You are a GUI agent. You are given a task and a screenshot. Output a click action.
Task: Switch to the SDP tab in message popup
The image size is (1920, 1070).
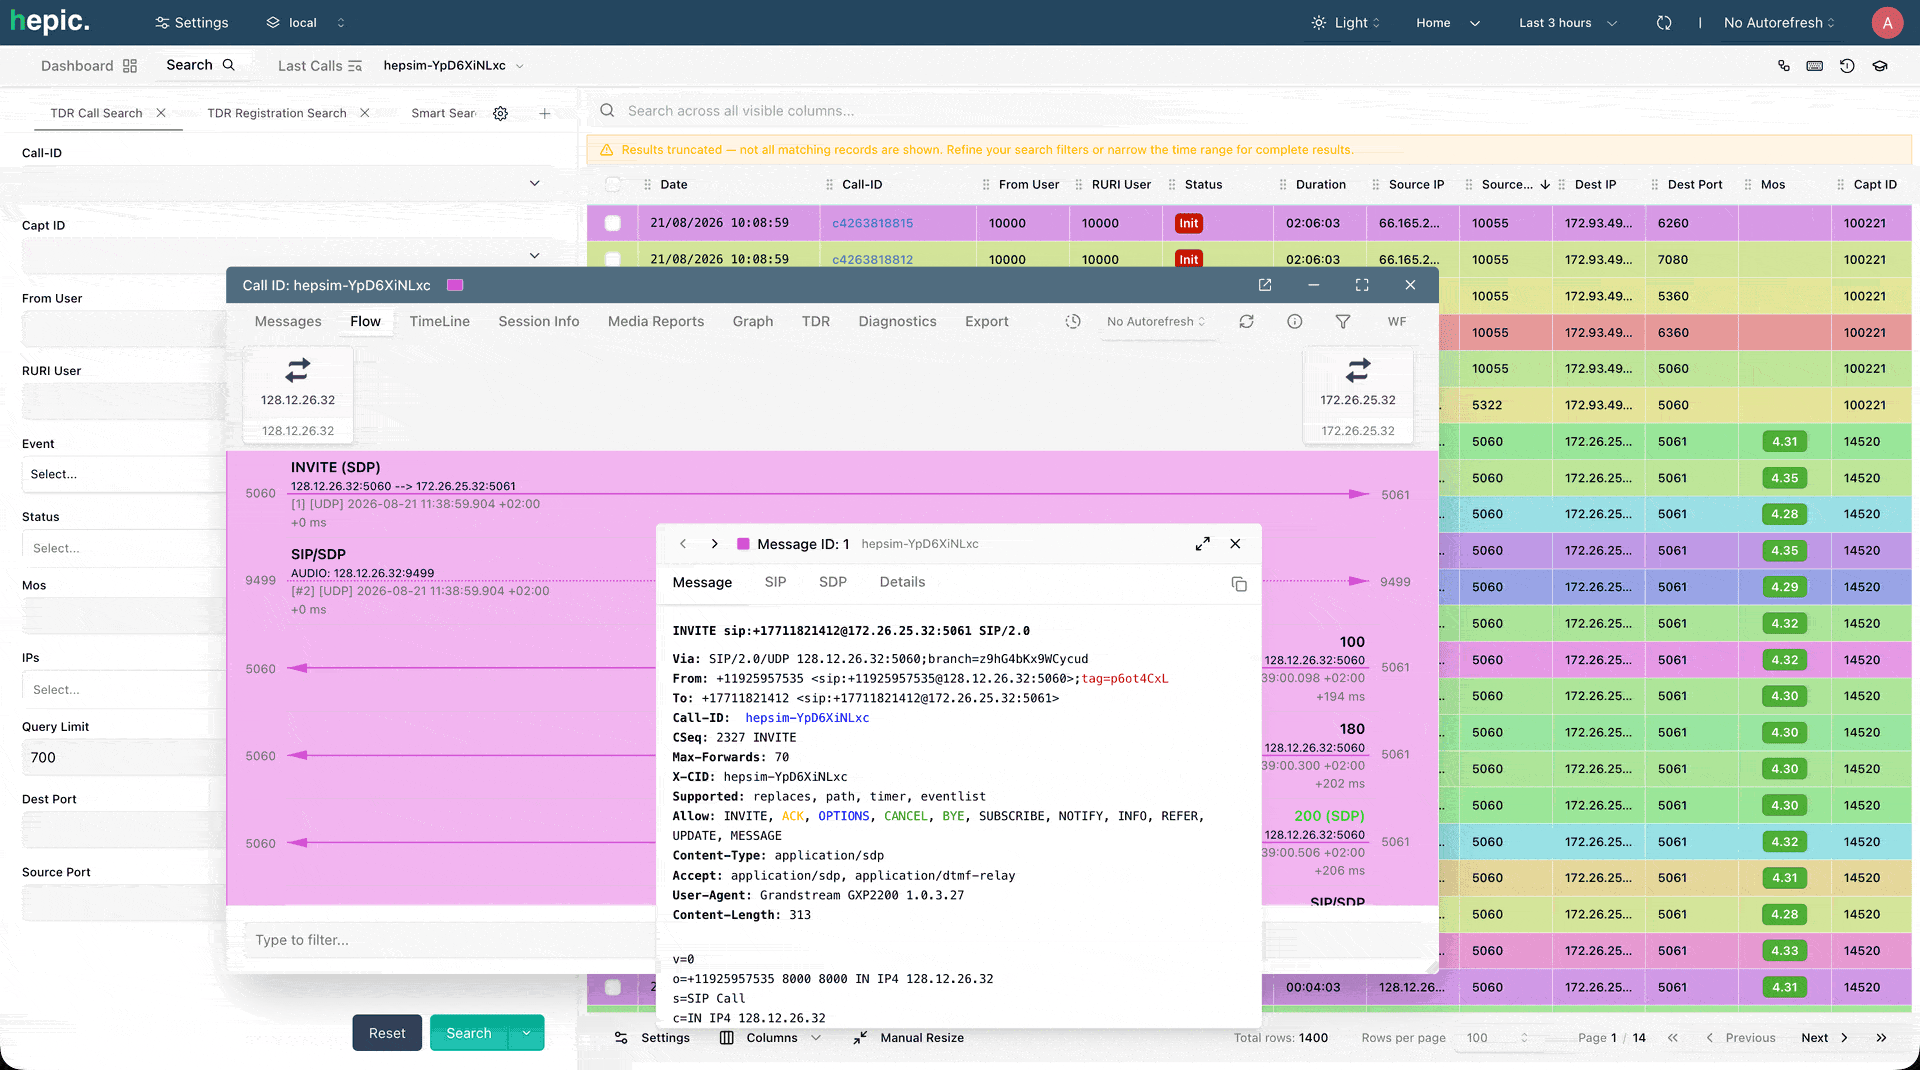[x=832, y=582]
